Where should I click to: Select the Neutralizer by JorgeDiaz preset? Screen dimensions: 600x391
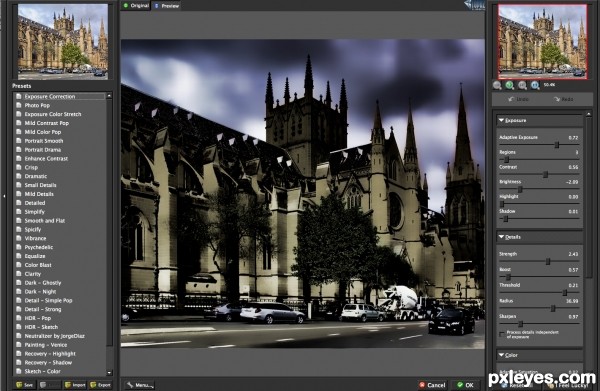coord(54,336)
